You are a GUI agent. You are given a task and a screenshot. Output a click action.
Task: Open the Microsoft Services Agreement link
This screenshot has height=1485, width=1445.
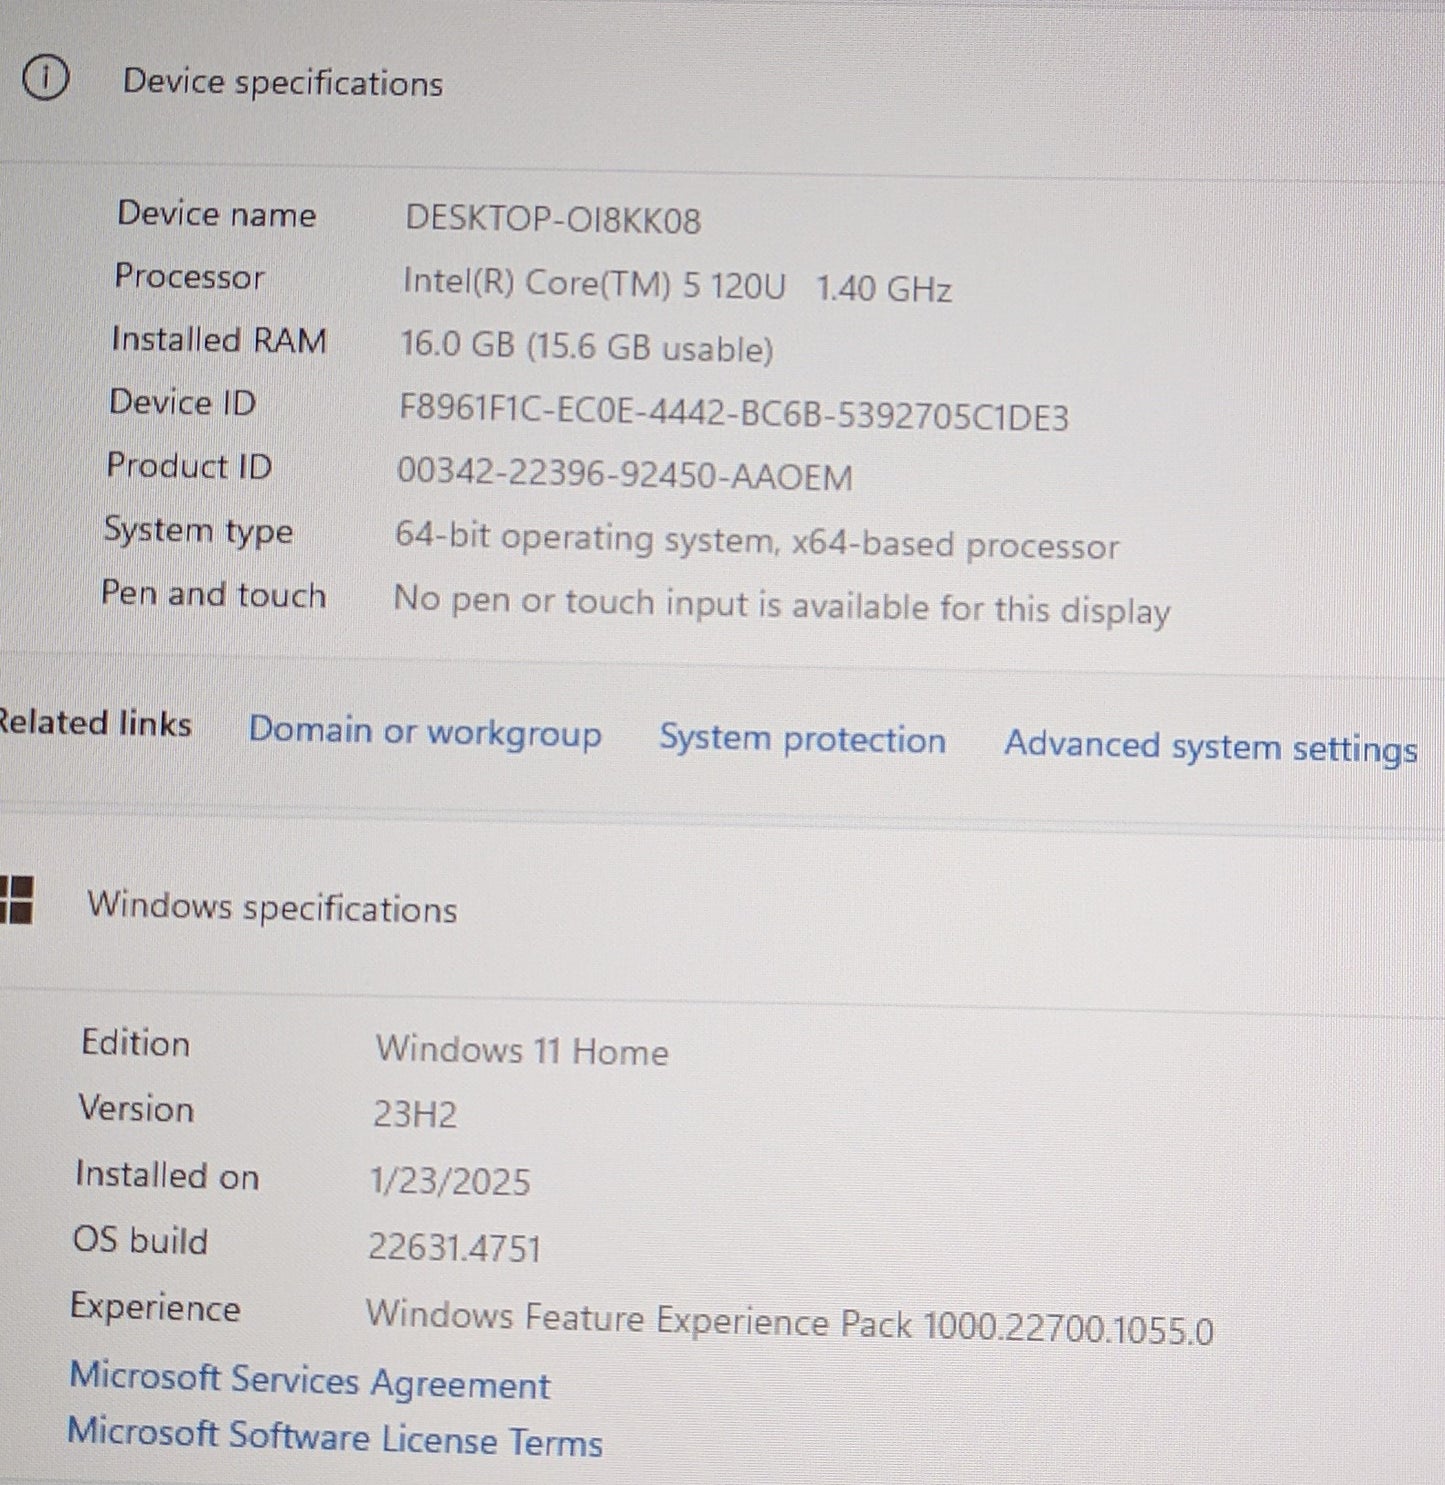310,1381
